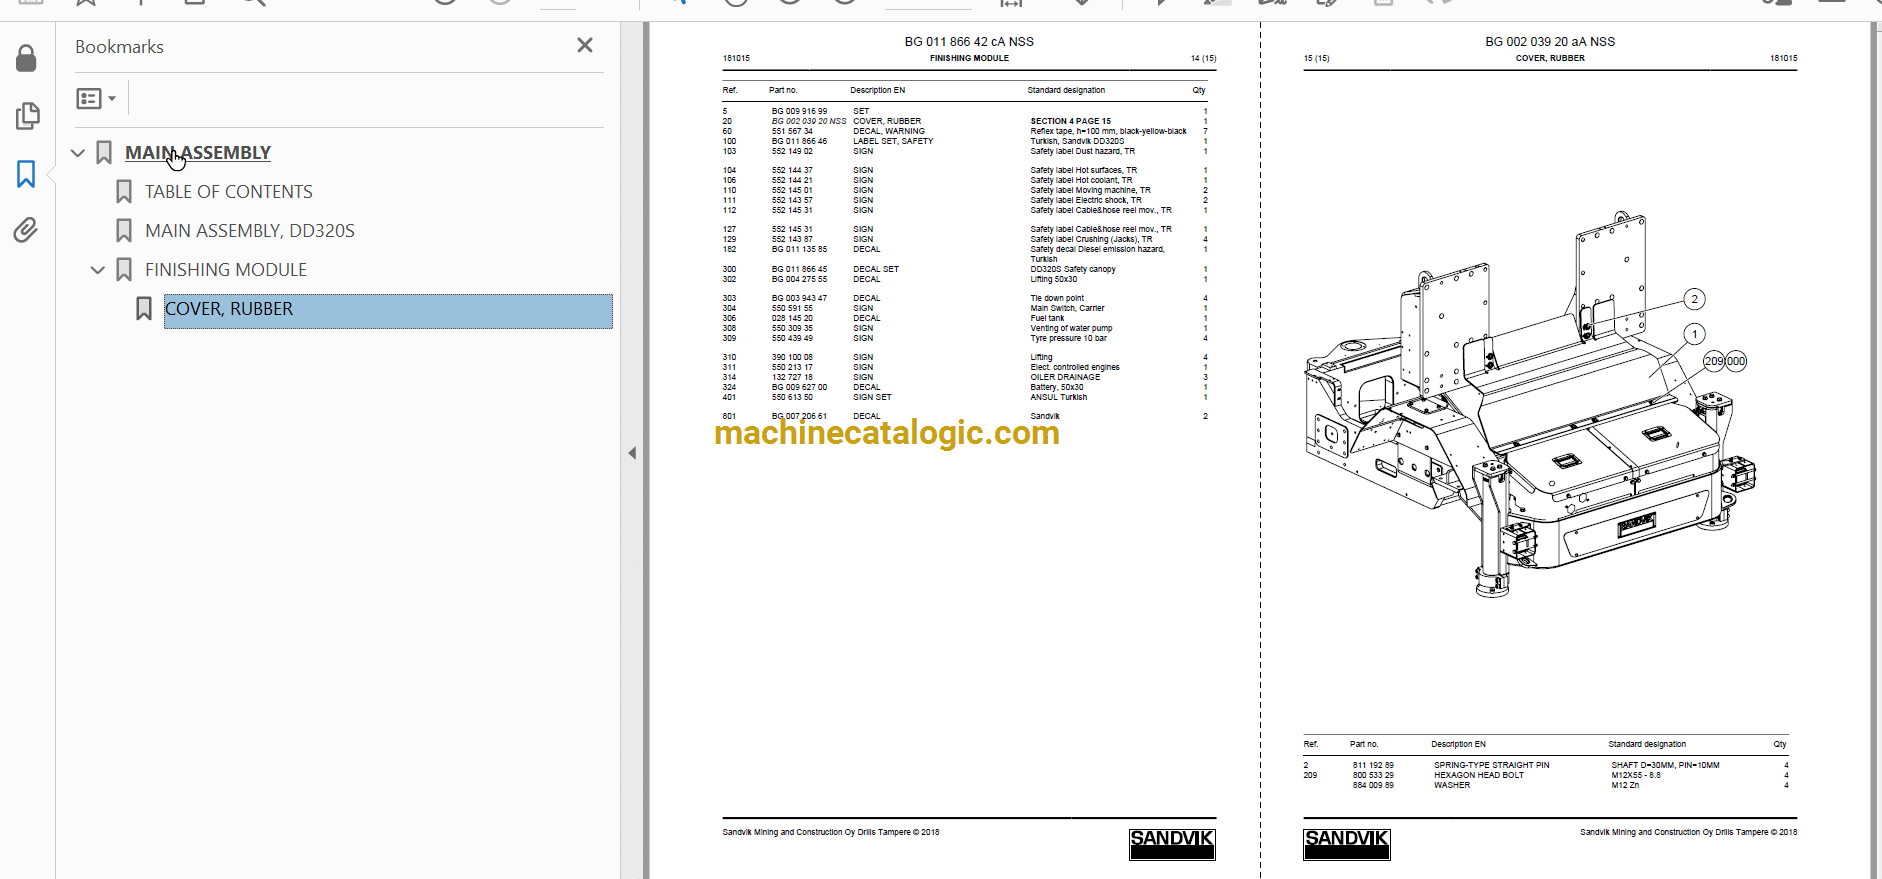Screen dimensions: 1882x879
Task: Click the DECAL, WARNING description
Action: (889, 131)
